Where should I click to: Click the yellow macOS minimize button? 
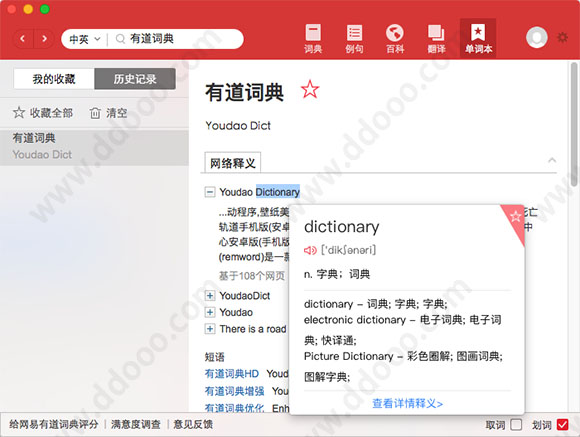pos(28,9)
